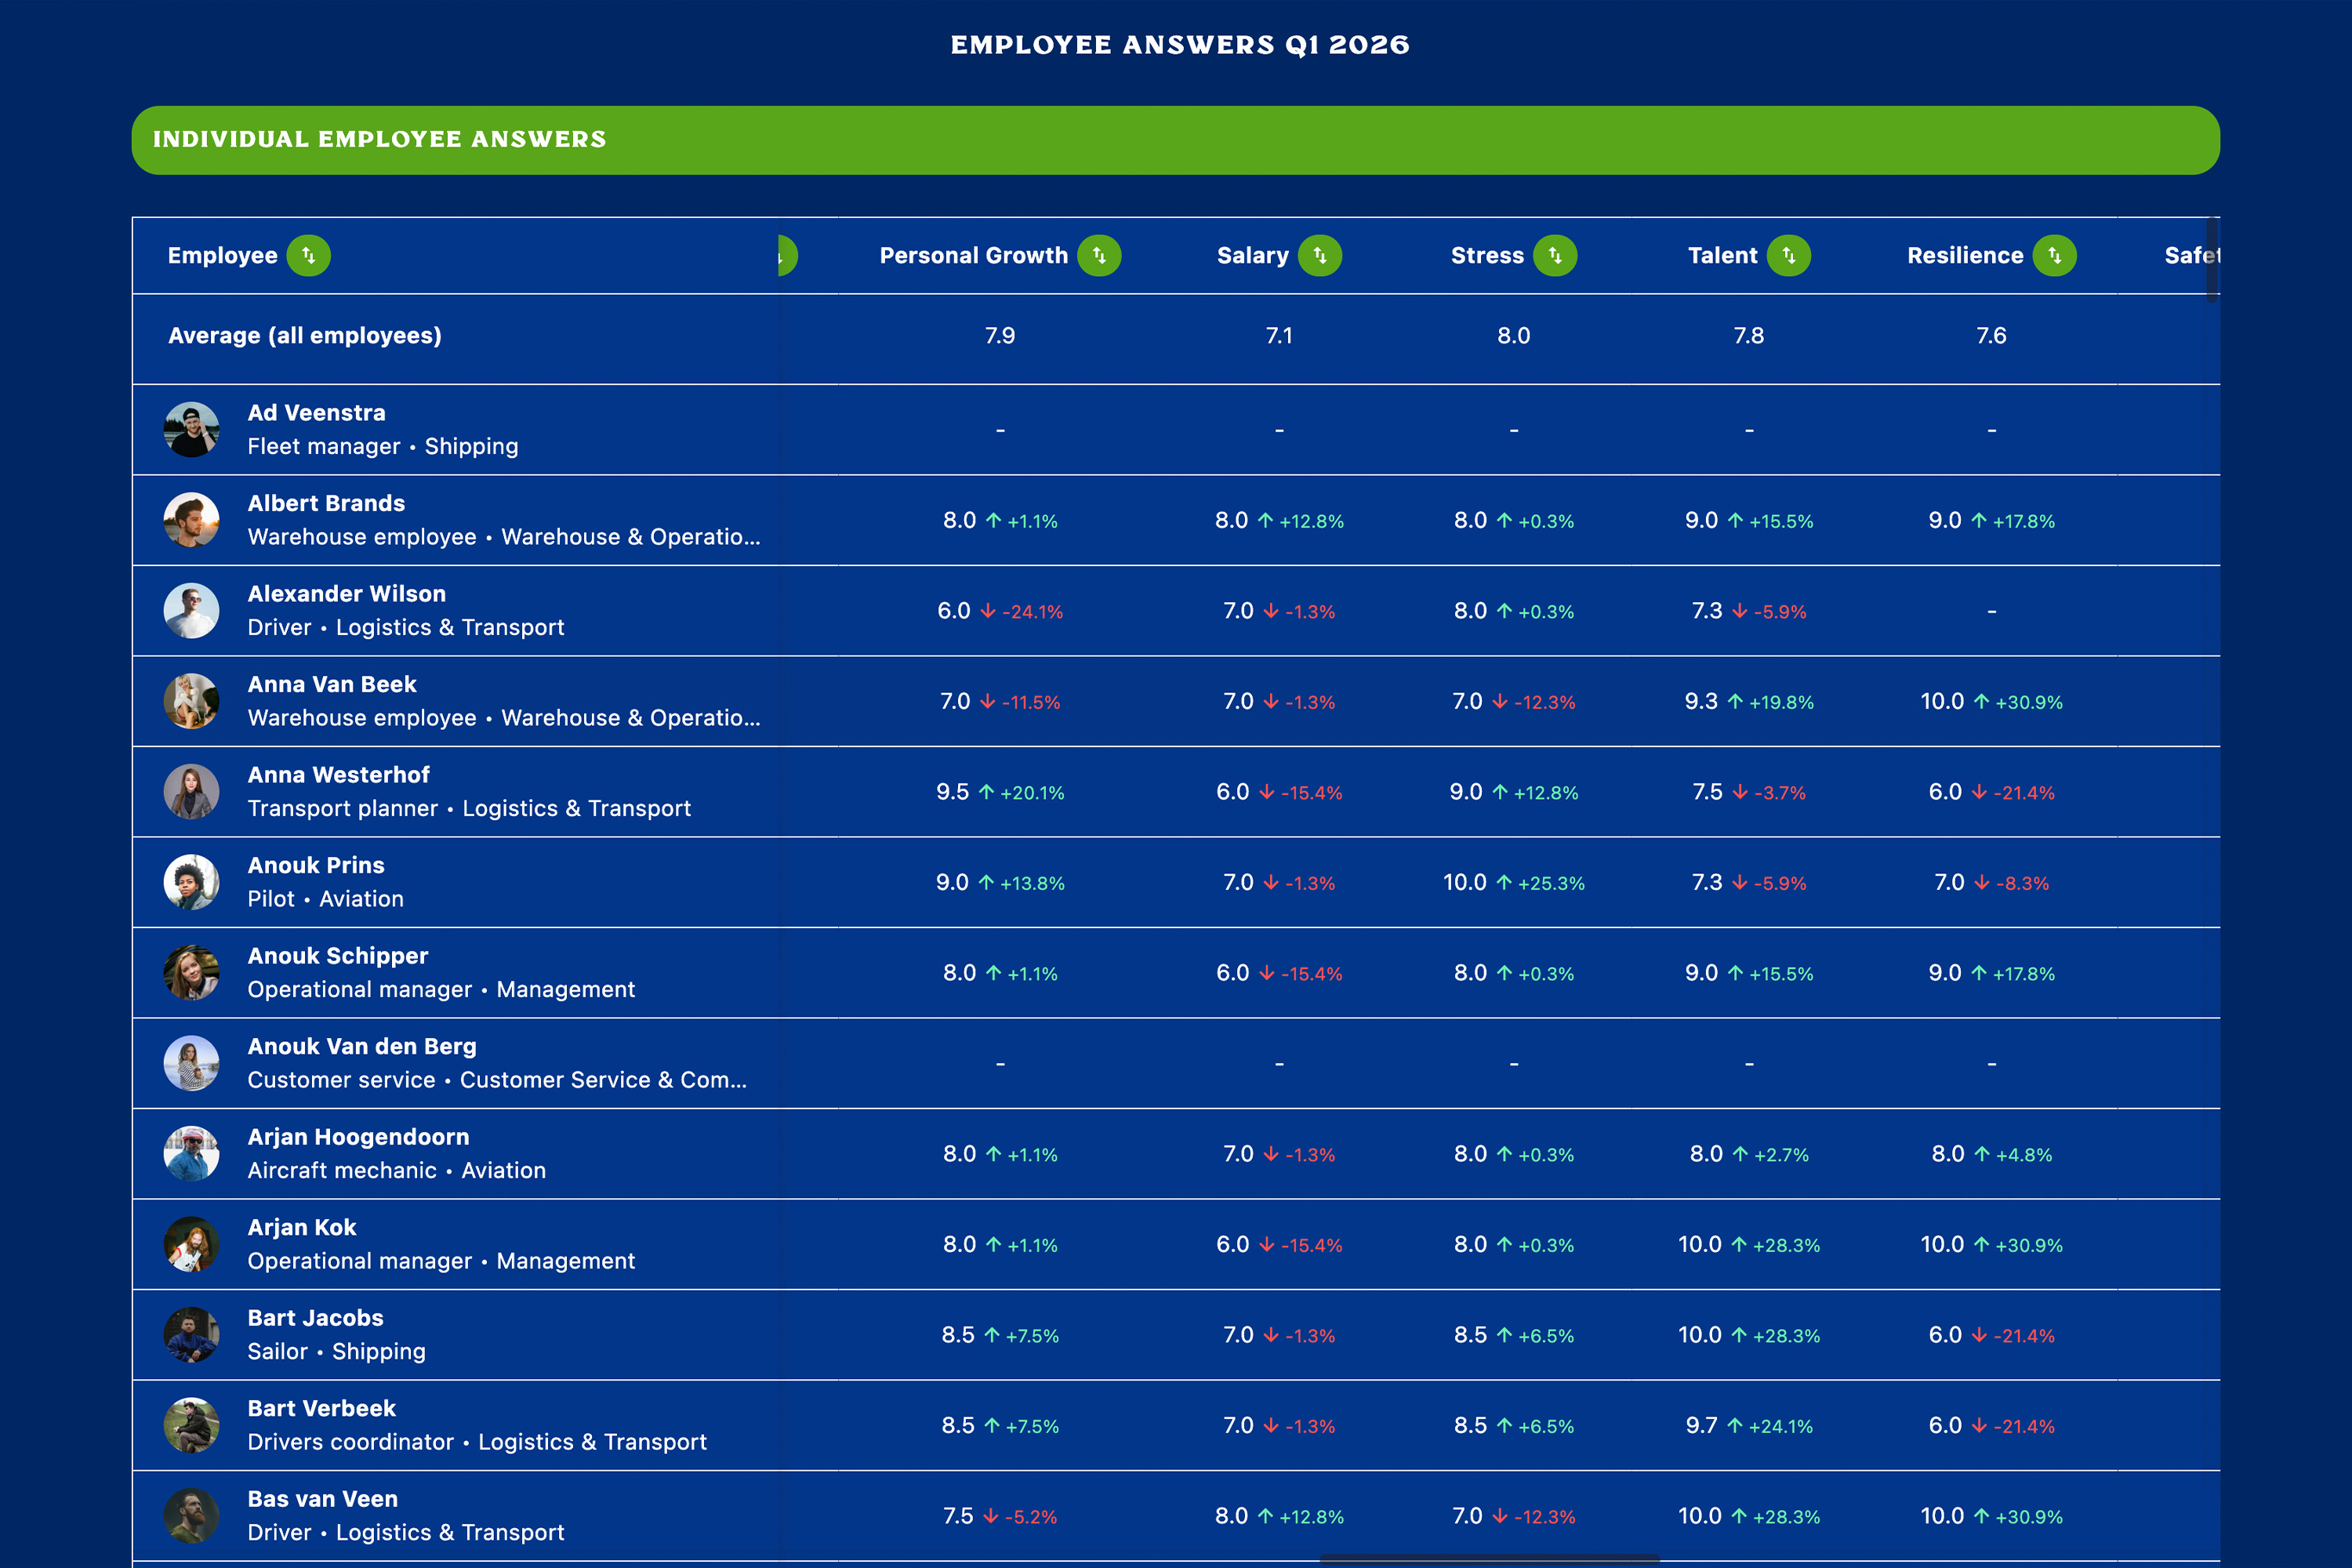
Task: Click Ad Veenstra's profile photo
Action: pos(191,430)
